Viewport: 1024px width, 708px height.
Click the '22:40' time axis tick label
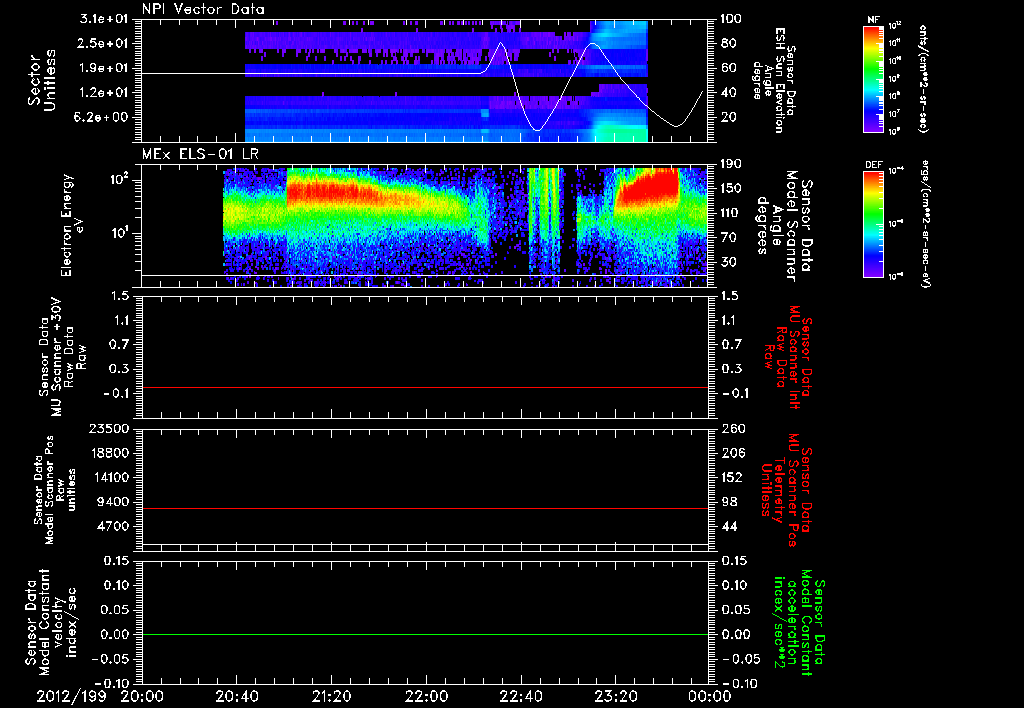click(x=521, y=696)
